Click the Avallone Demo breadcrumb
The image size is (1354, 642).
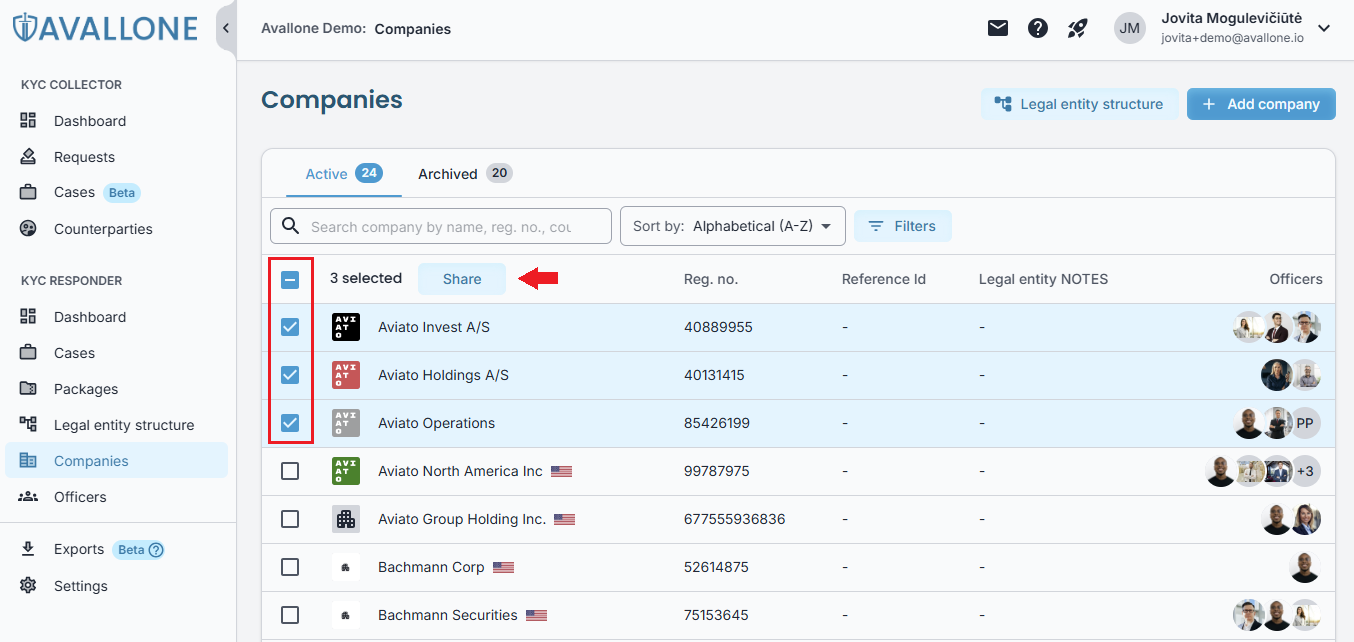pyautogui.click(x=313, y=29)
